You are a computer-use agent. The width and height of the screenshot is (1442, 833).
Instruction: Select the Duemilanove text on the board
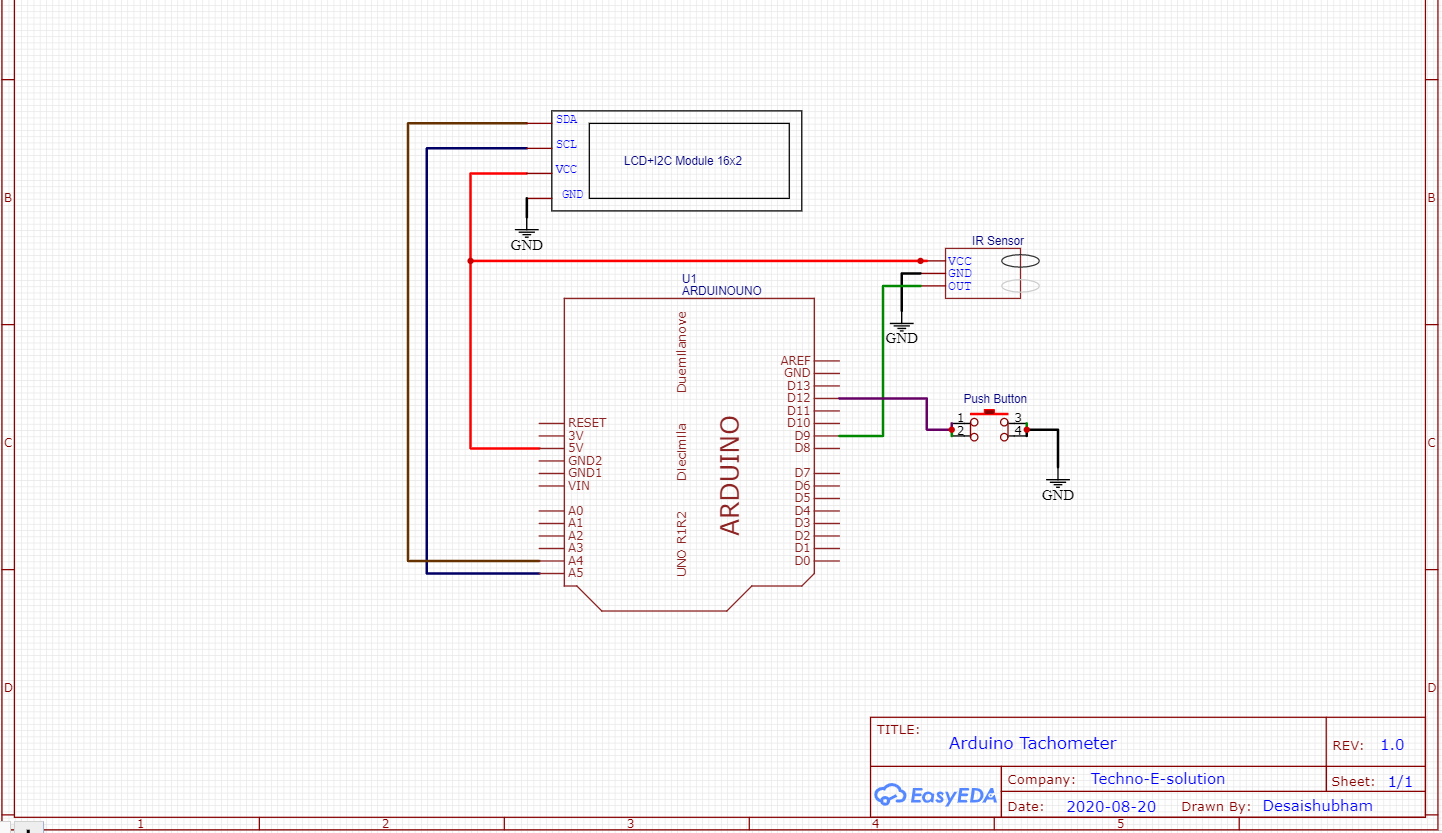pos(682,351)
